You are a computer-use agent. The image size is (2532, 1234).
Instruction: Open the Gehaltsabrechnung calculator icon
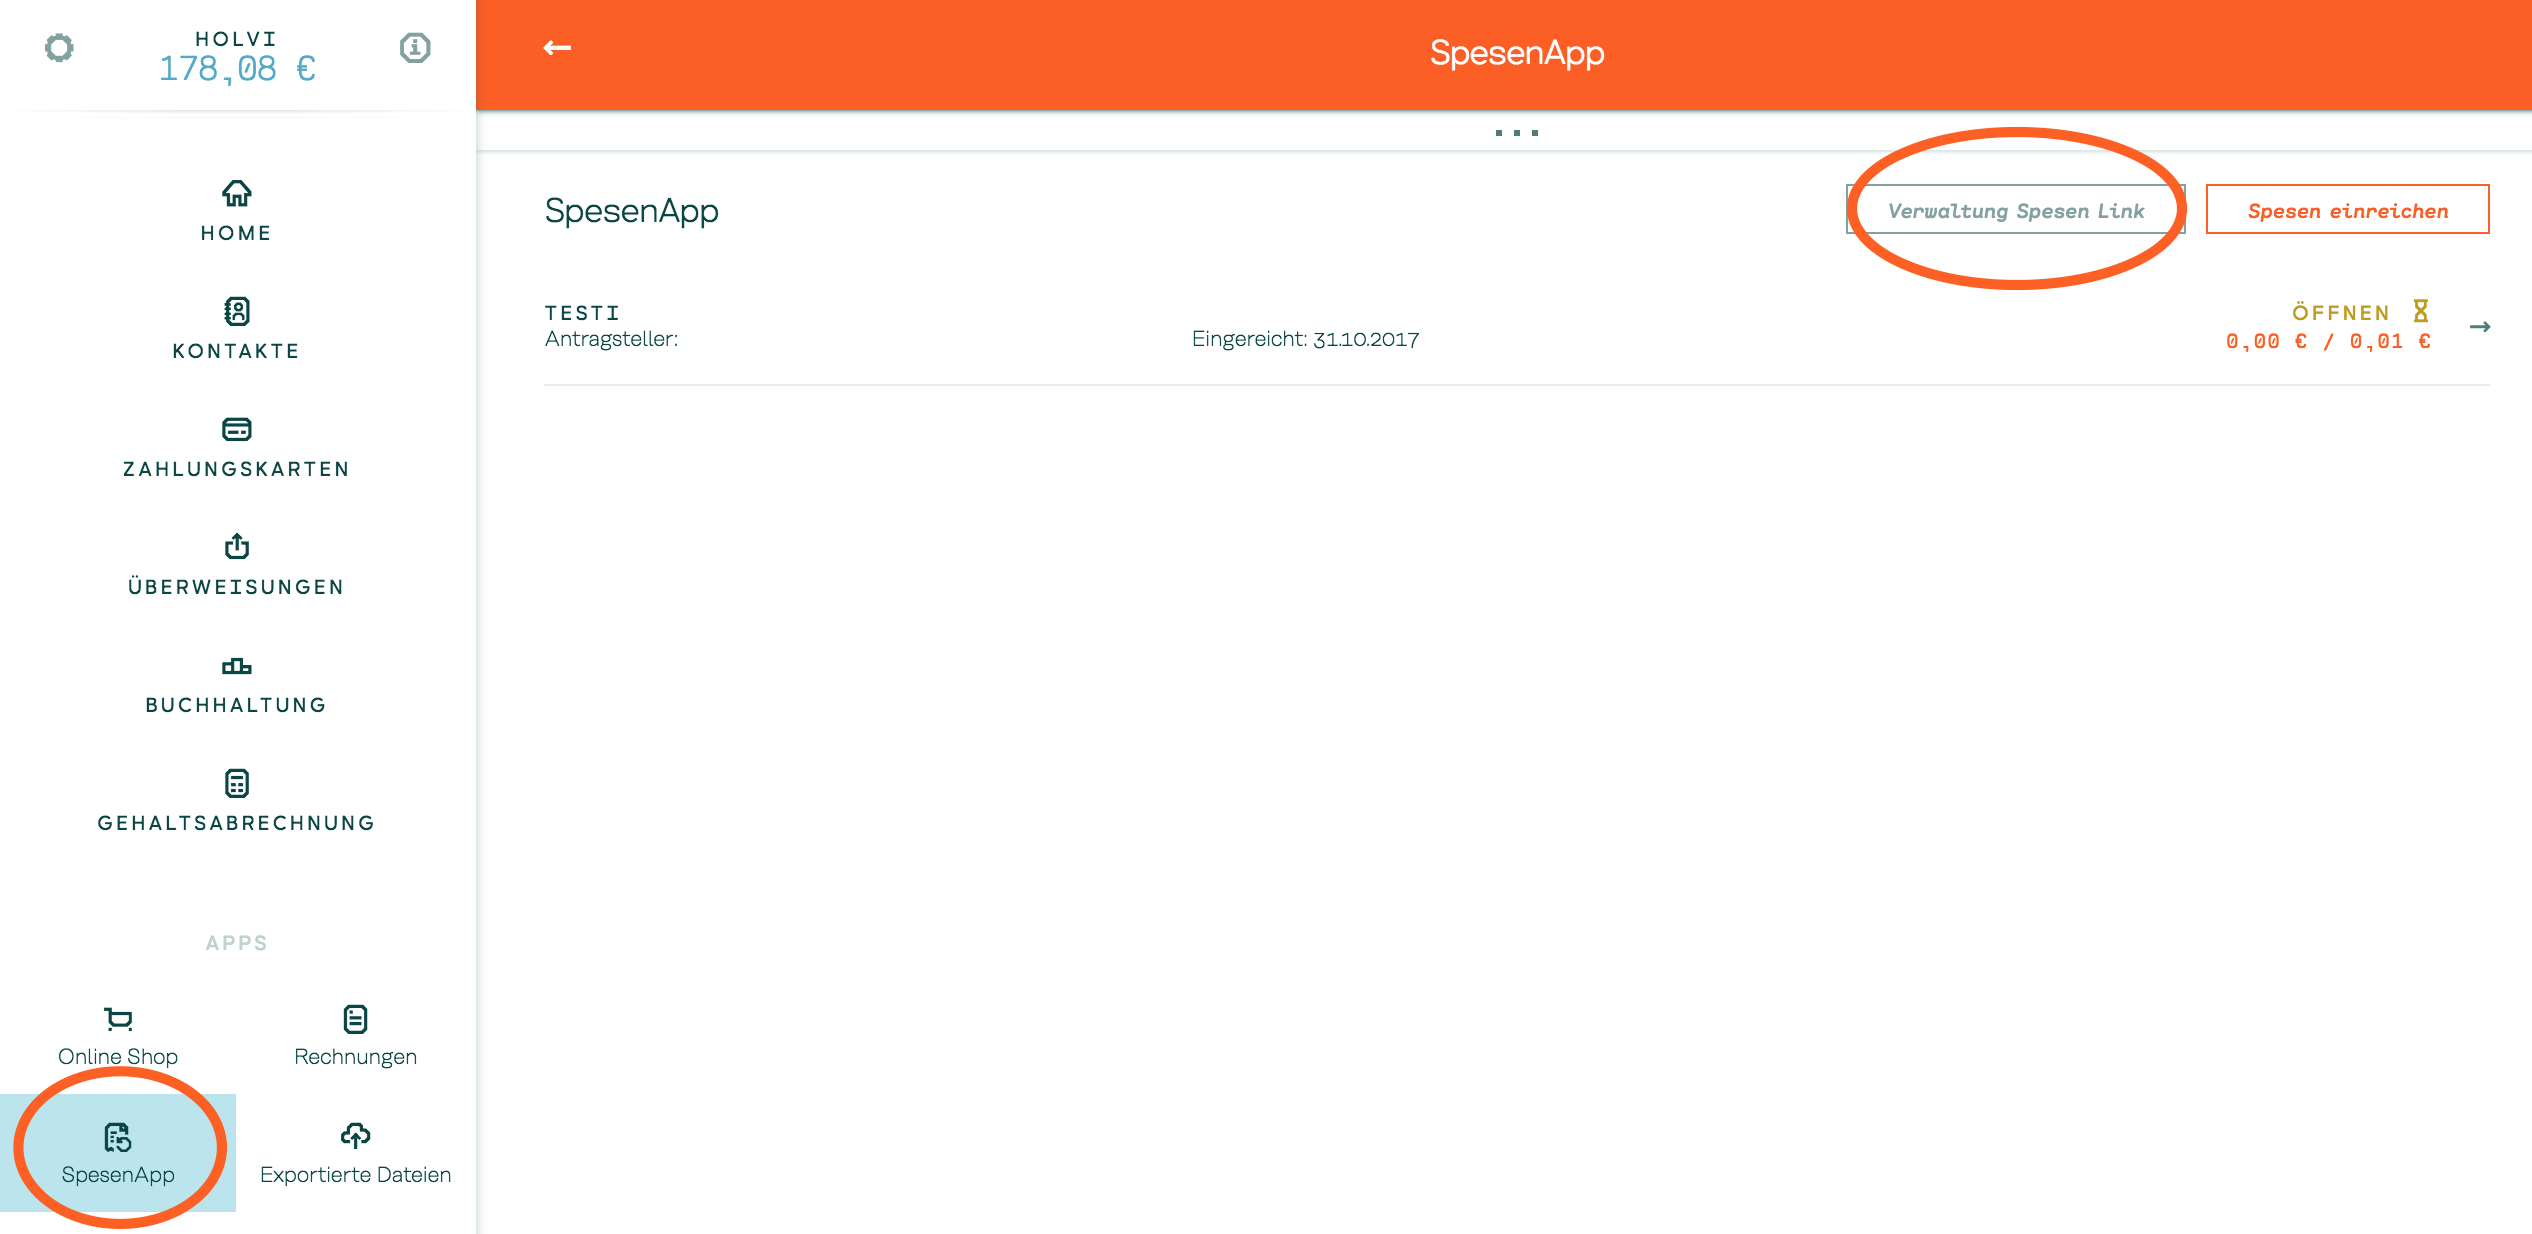(237, 783)
